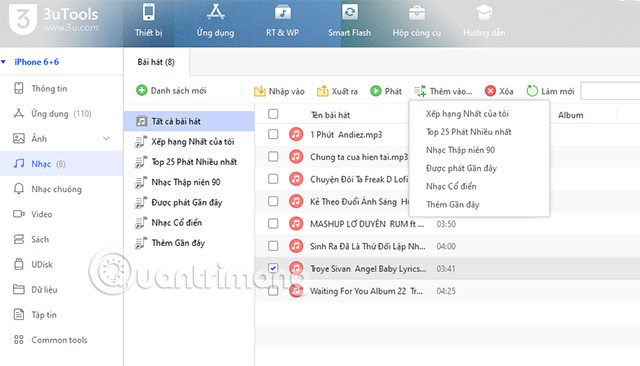Click music icon of 1 Phút Andiez.mp3
The height and width of the screenshot is (366, 640).
[296, 134]
